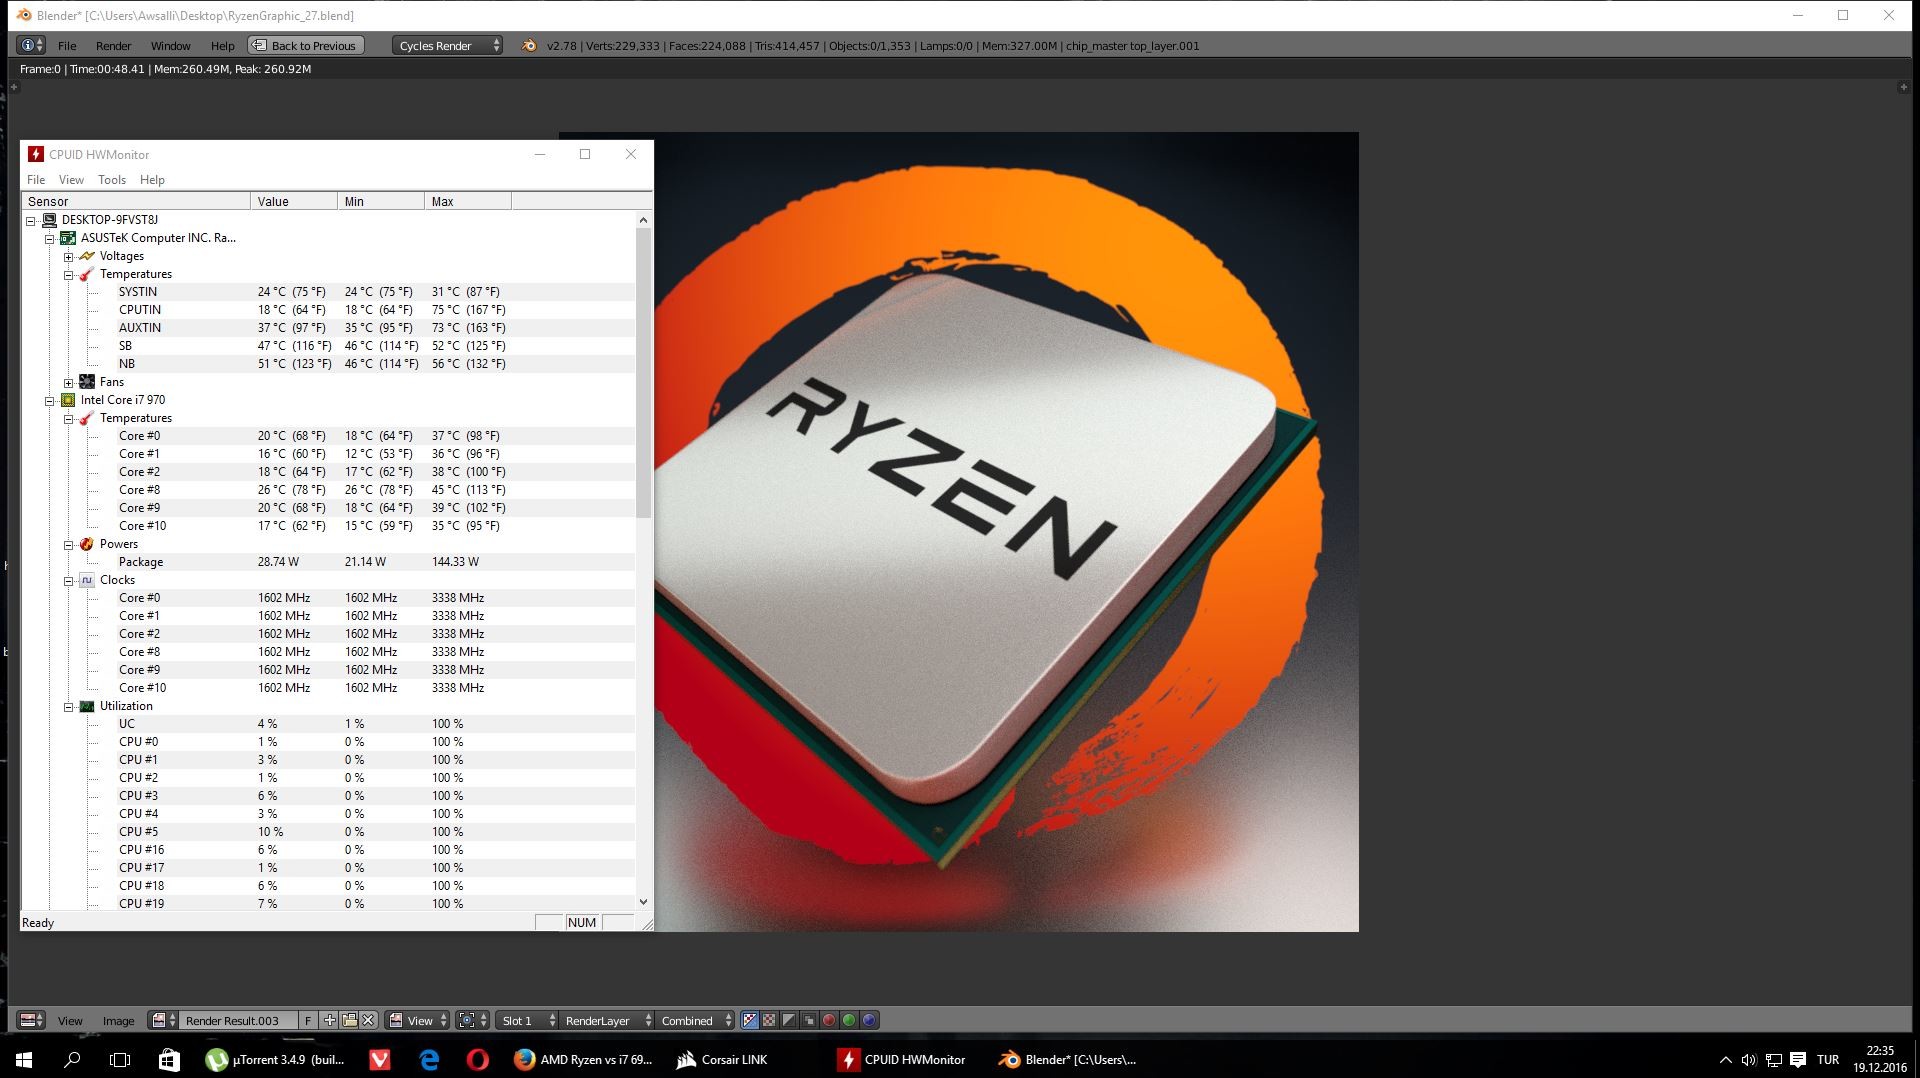Click HWMonitor scroll down arrow

click(643, 901)
